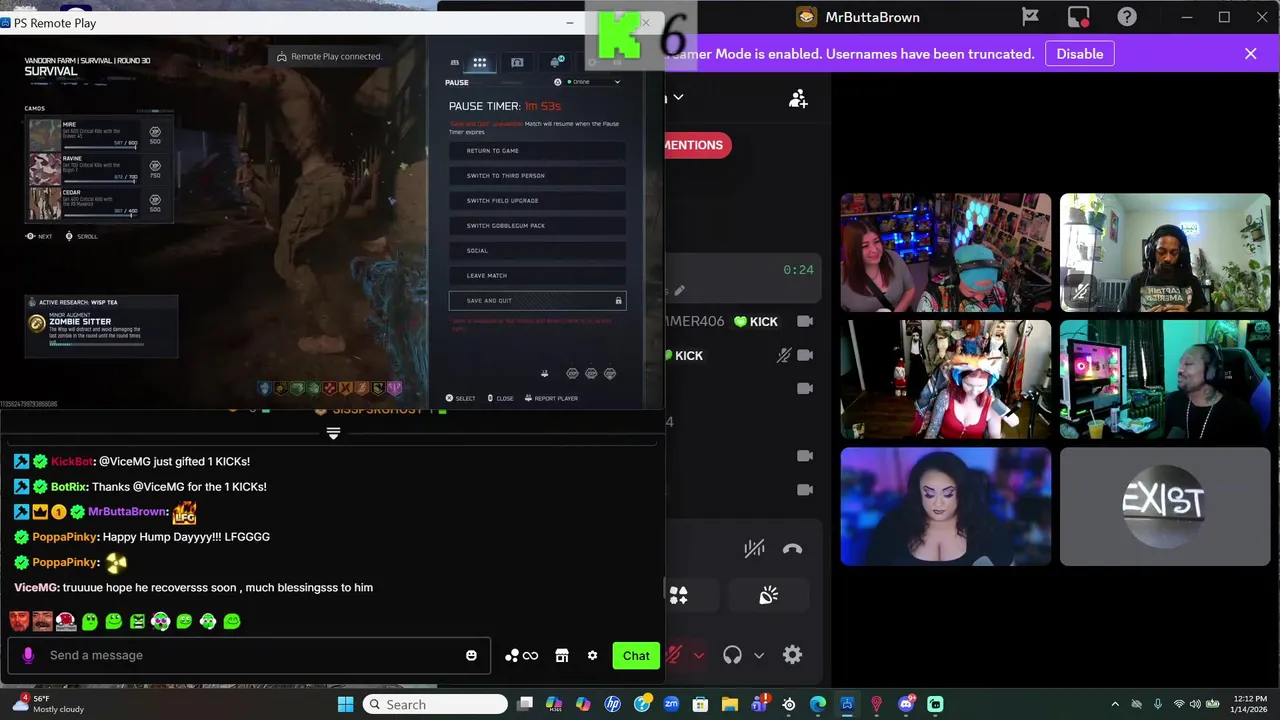Open the add friends icon in Discord
This screenshot has width=1280, height=720.
pos(798,98)
